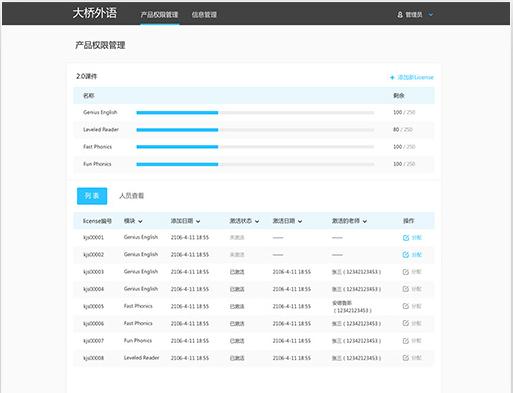Click the not-activated status in row kjs00001
The height and width of the screenshot is (393, 513).
point(237,238)
